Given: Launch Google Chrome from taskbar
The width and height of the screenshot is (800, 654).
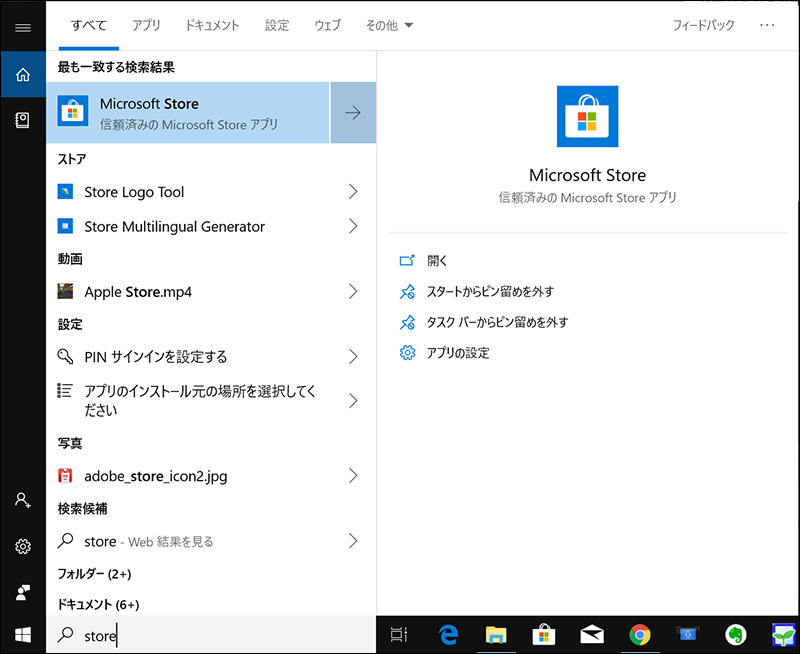Looking at the screenshot, I should coord(640,635).
